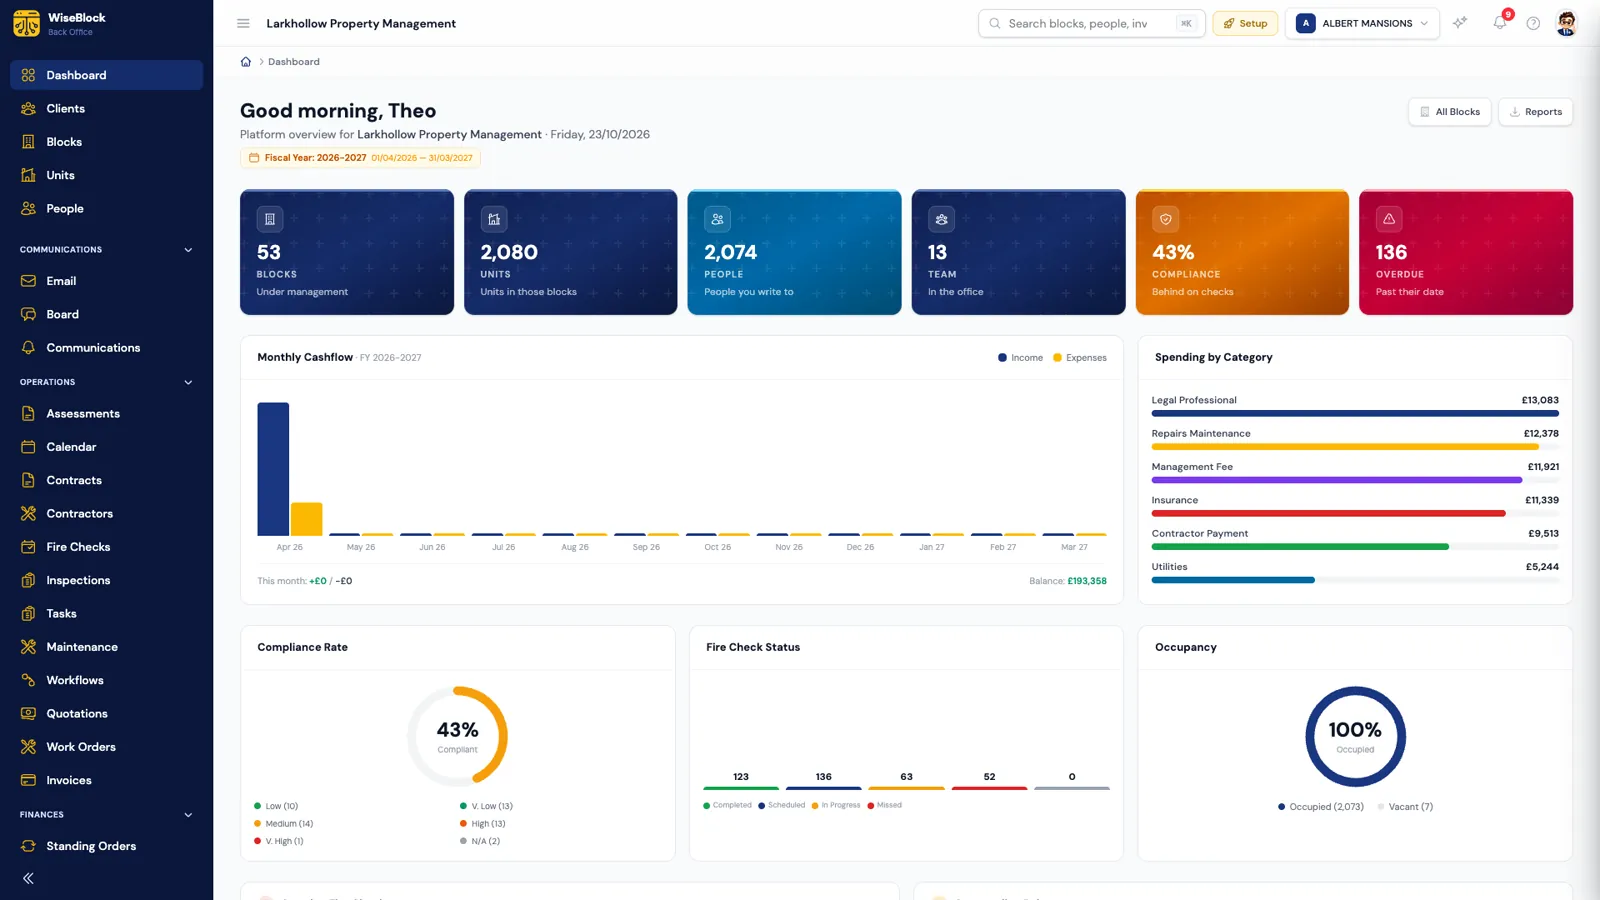Go to Clients in sidebar
Screen dimensions: 1600x900
[x=106, y=108]
